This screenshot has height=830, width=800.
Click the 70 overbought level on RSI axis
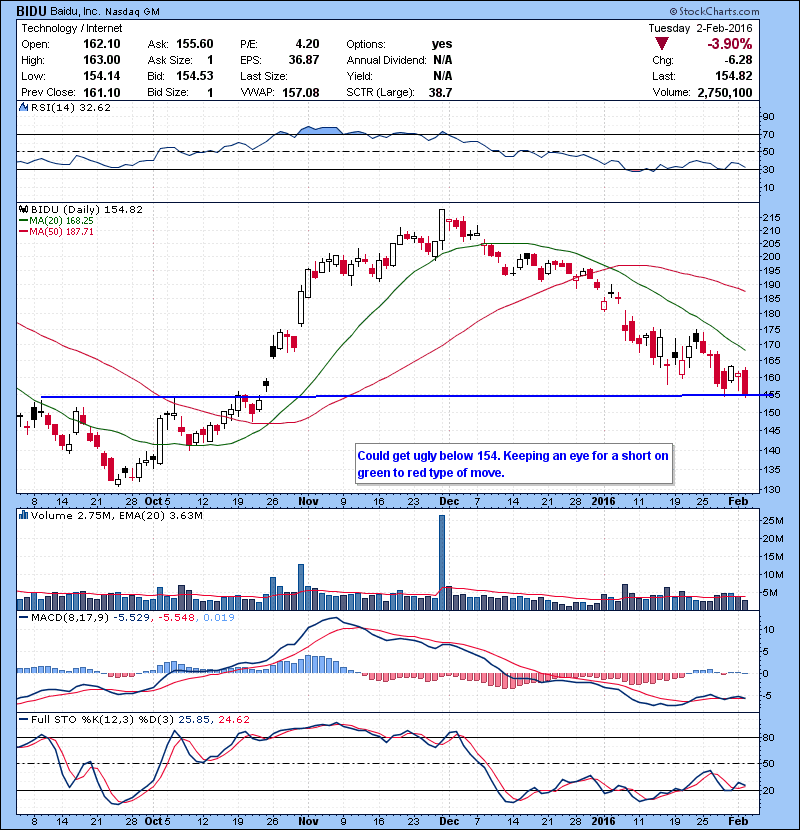[768, 134]
